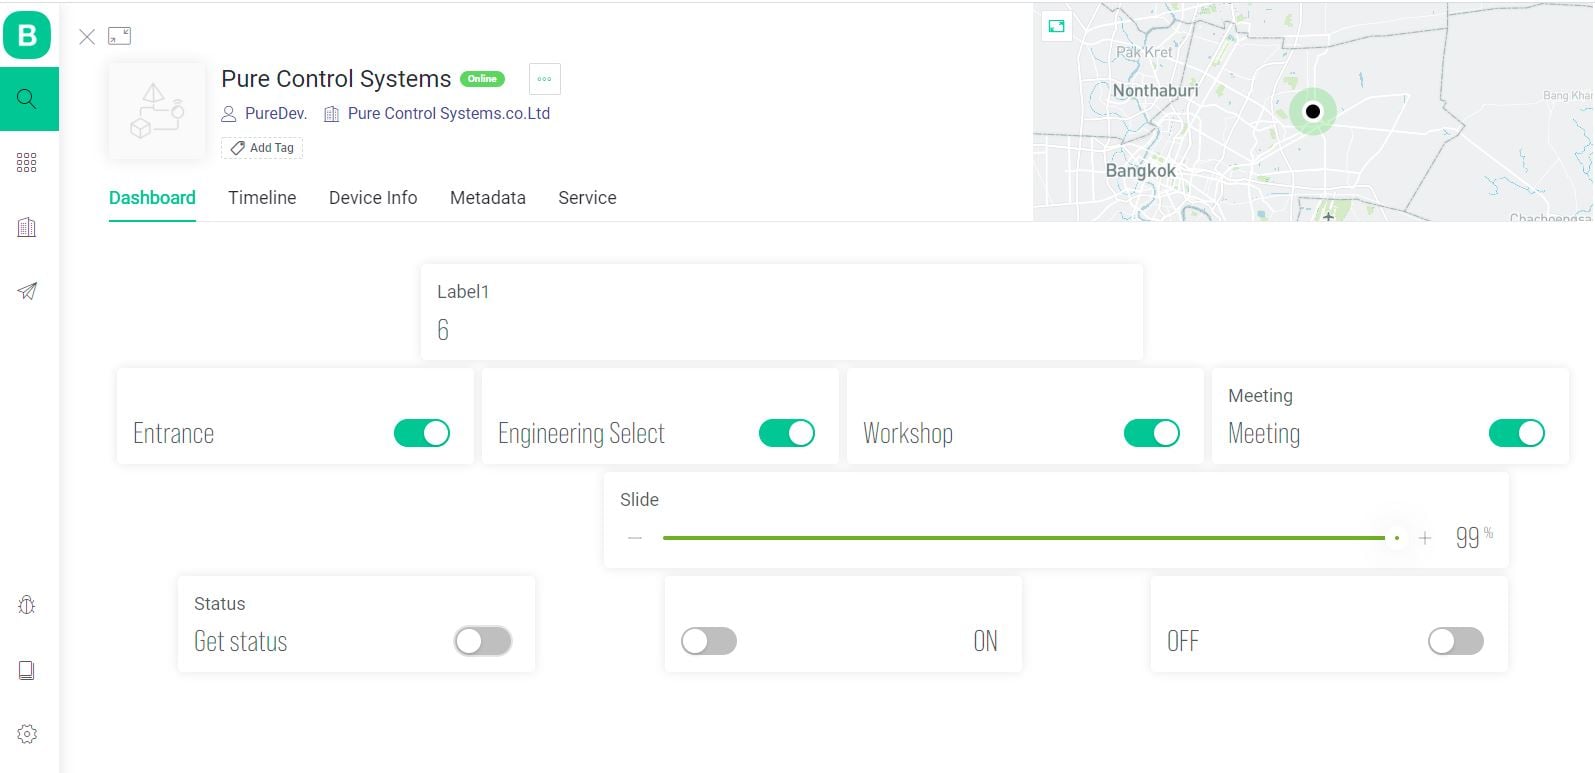The image size is (1595, 773).
Task: Expand the map to fullscreen
Action: pos(1057,26)
